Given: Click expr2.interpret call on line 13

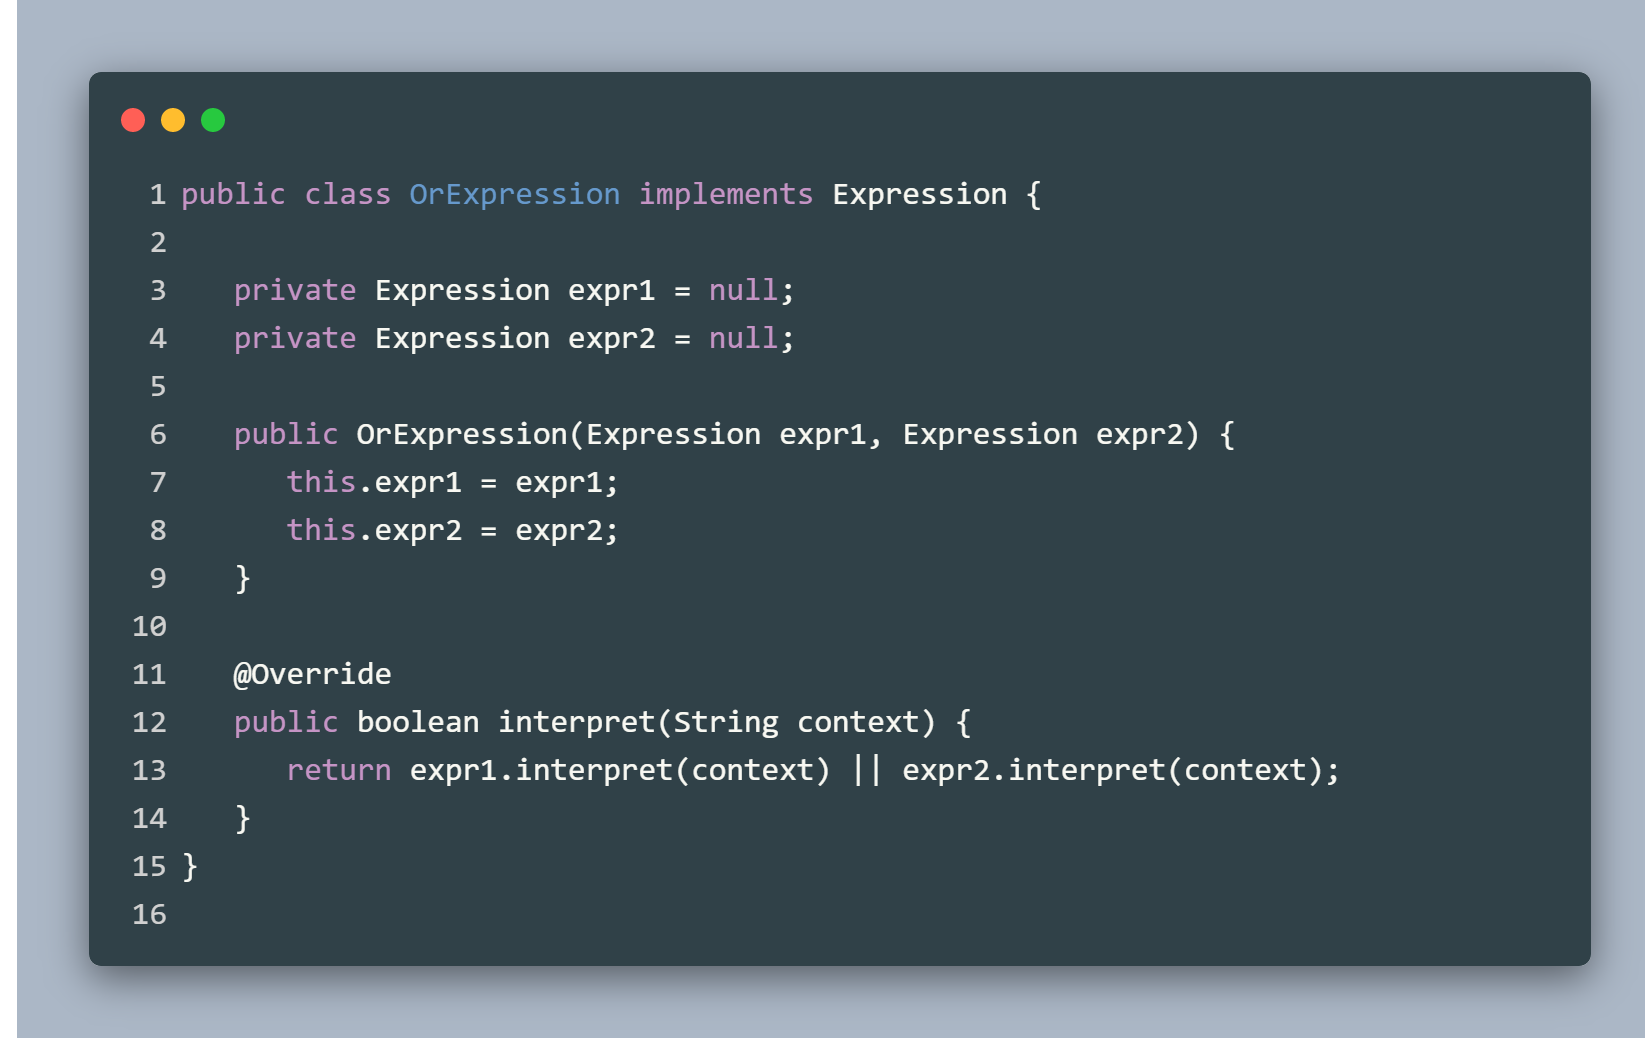Looking at the screenshot, I should click(x=1034, y=770).
